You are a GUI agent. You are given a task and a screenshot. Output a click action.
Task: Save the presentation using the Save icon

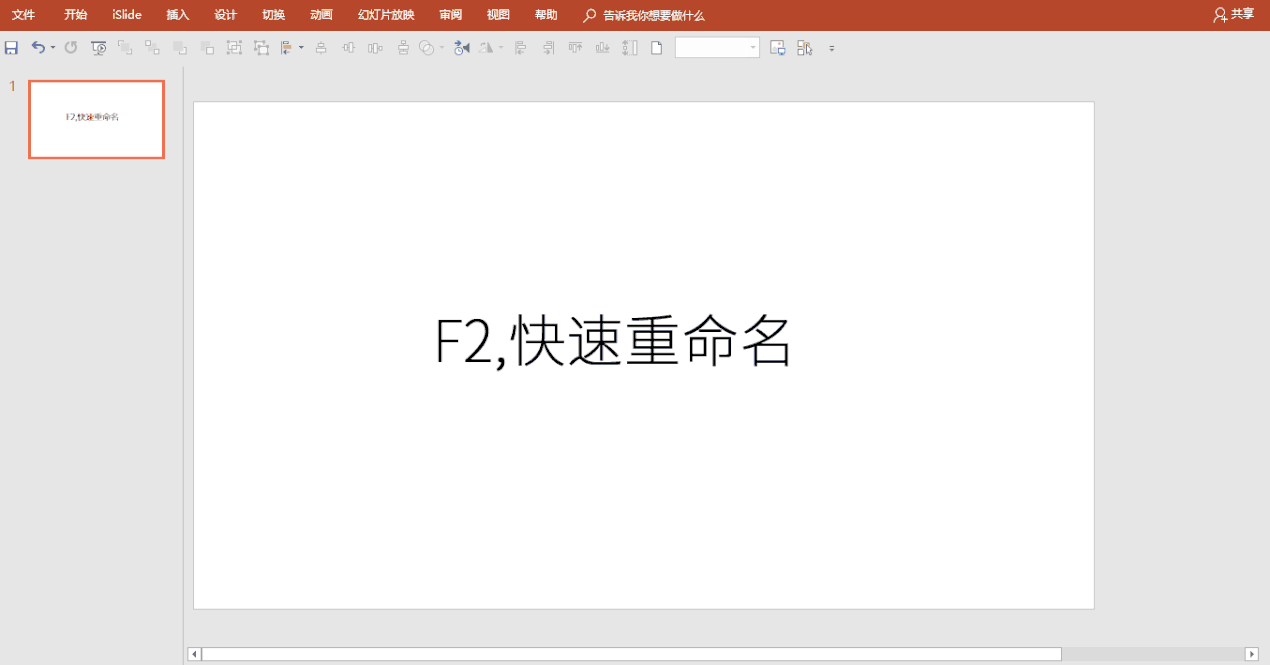pyautogui.click(x=11, y=47)
